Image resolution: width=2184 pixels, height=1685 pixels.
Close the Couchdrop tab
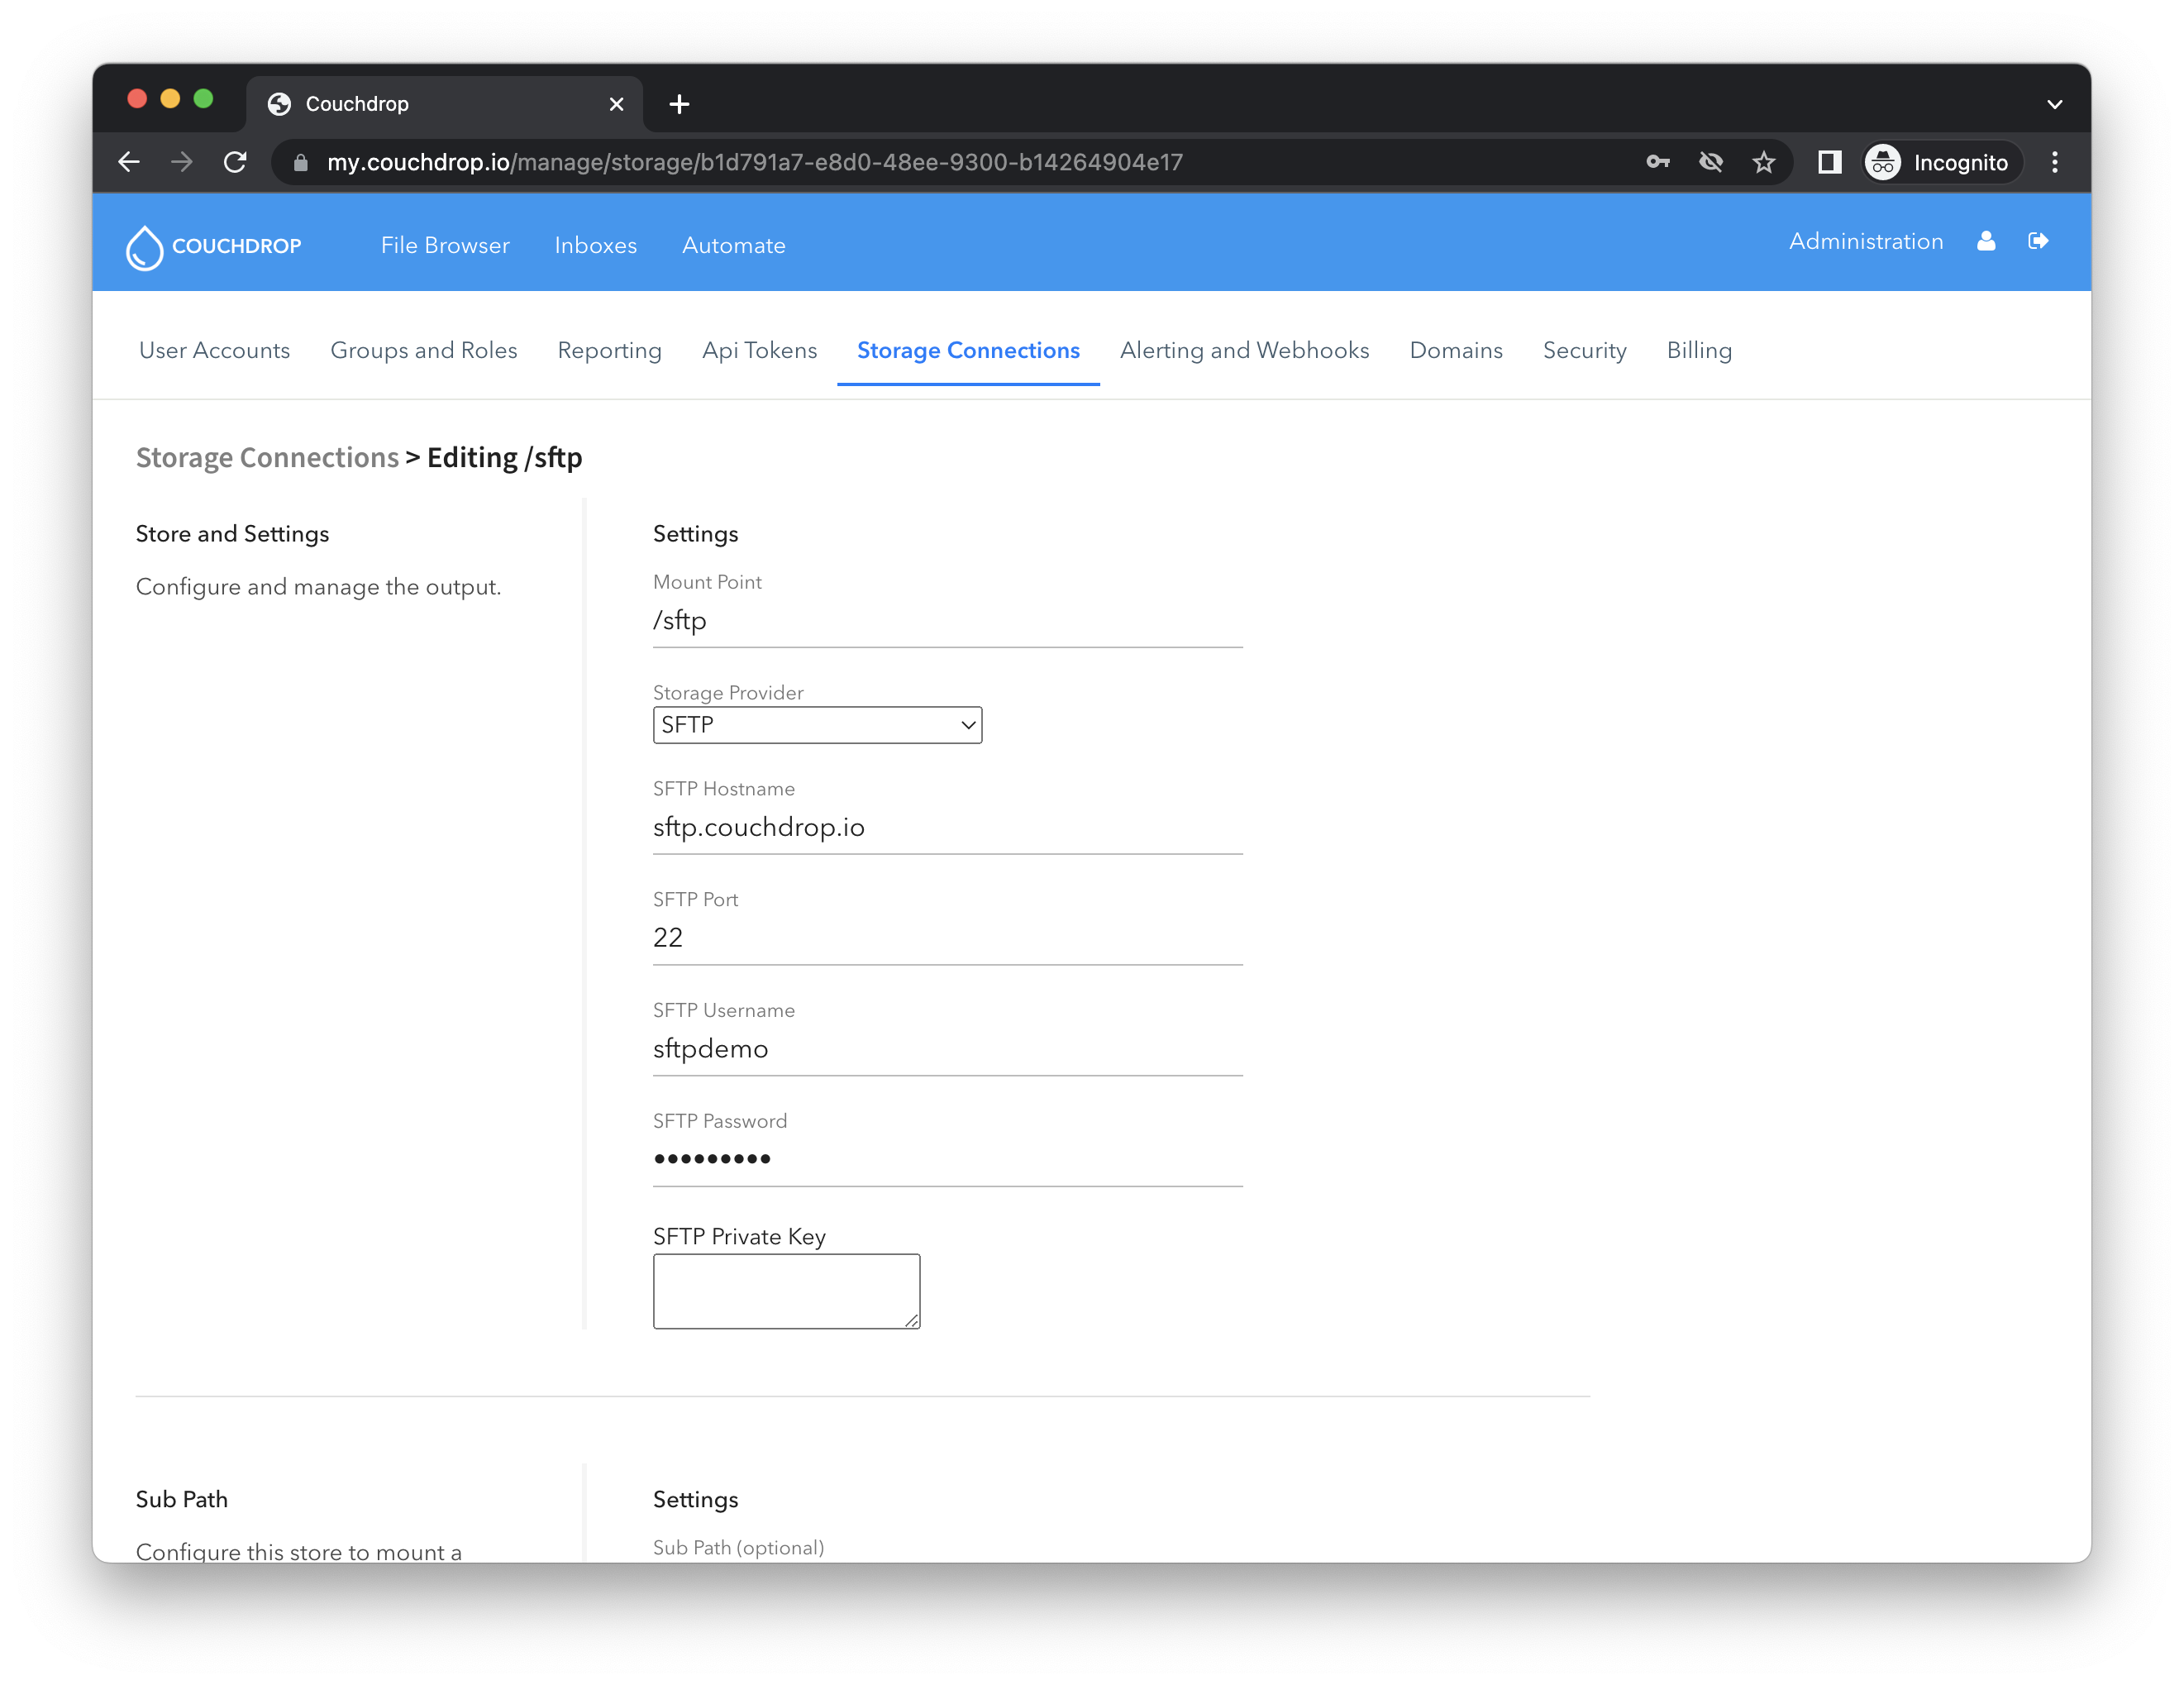[616, 104]
